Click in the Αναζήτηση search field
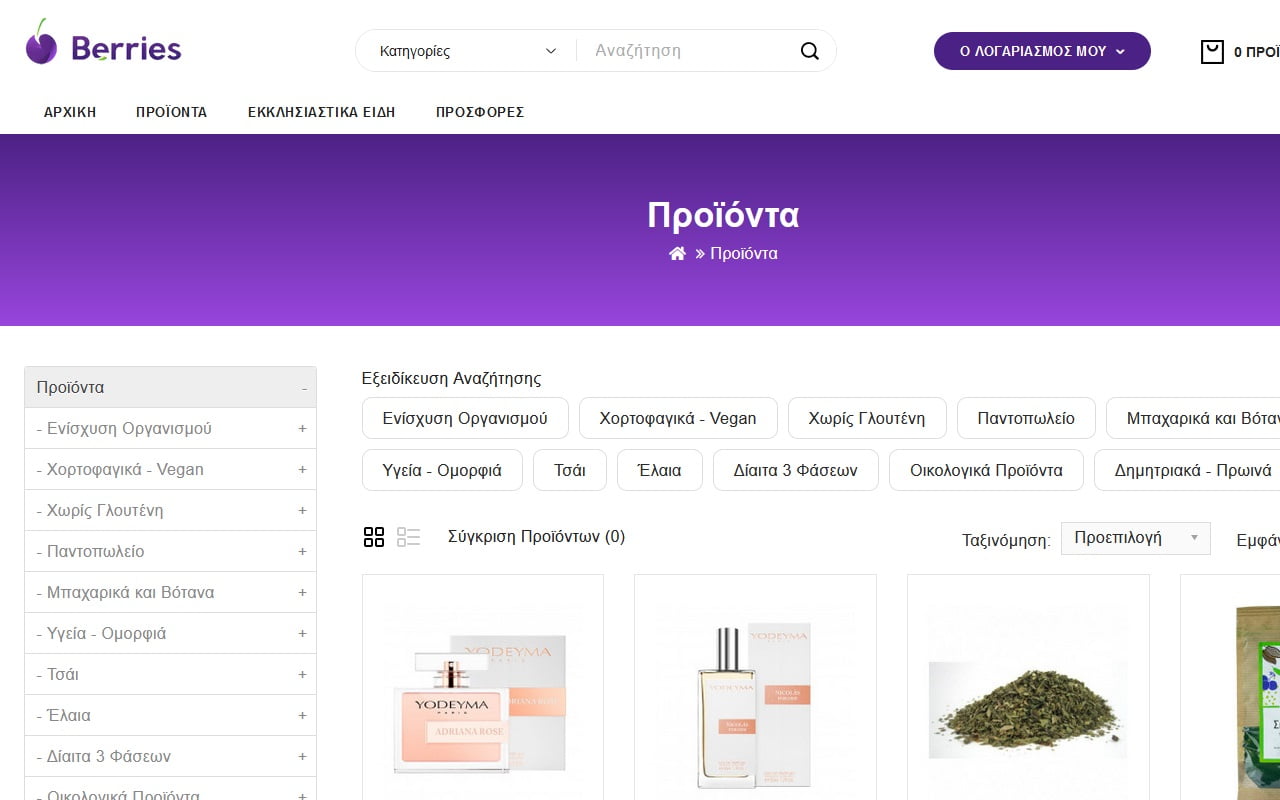The width and height of the screenshot is (1280, 800). (690, 51)
